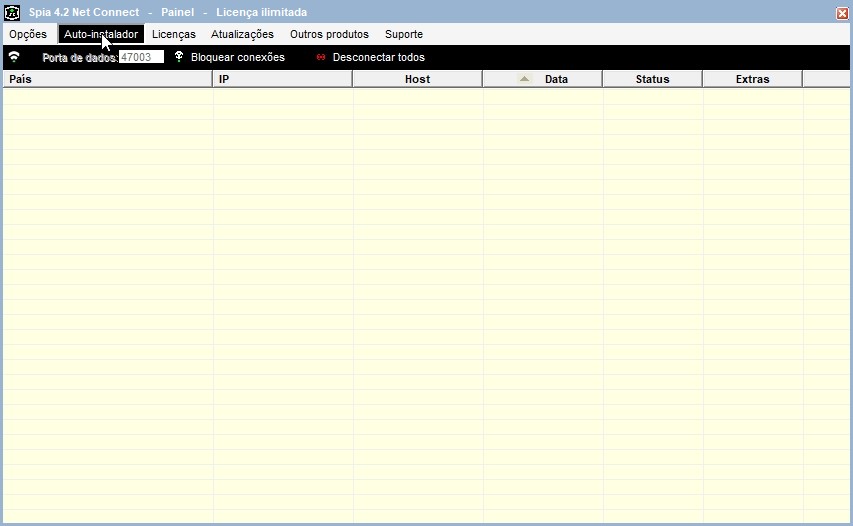
Task: Sort by the Data column header
Action: 542,79
